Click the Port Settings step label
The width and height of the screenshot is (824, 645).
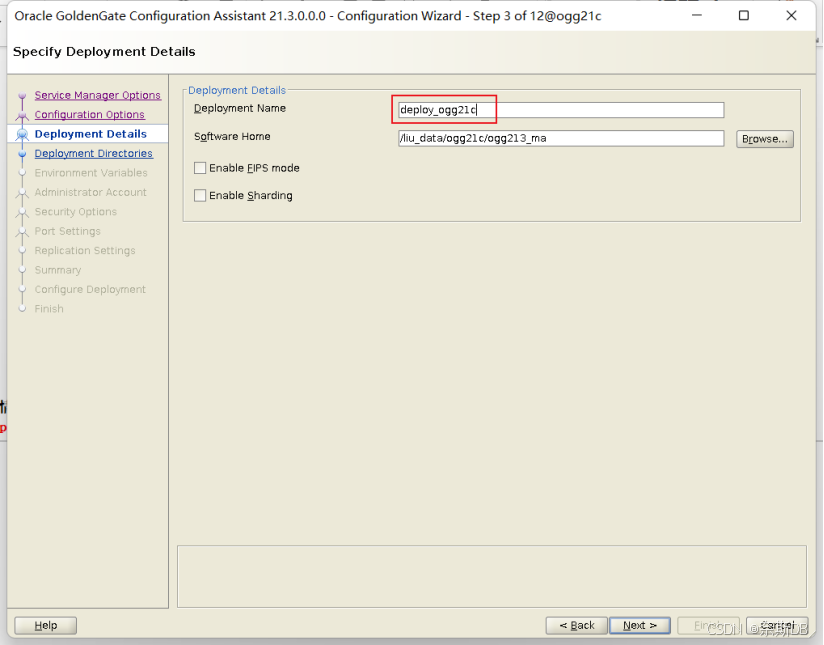tap(67, 231)
